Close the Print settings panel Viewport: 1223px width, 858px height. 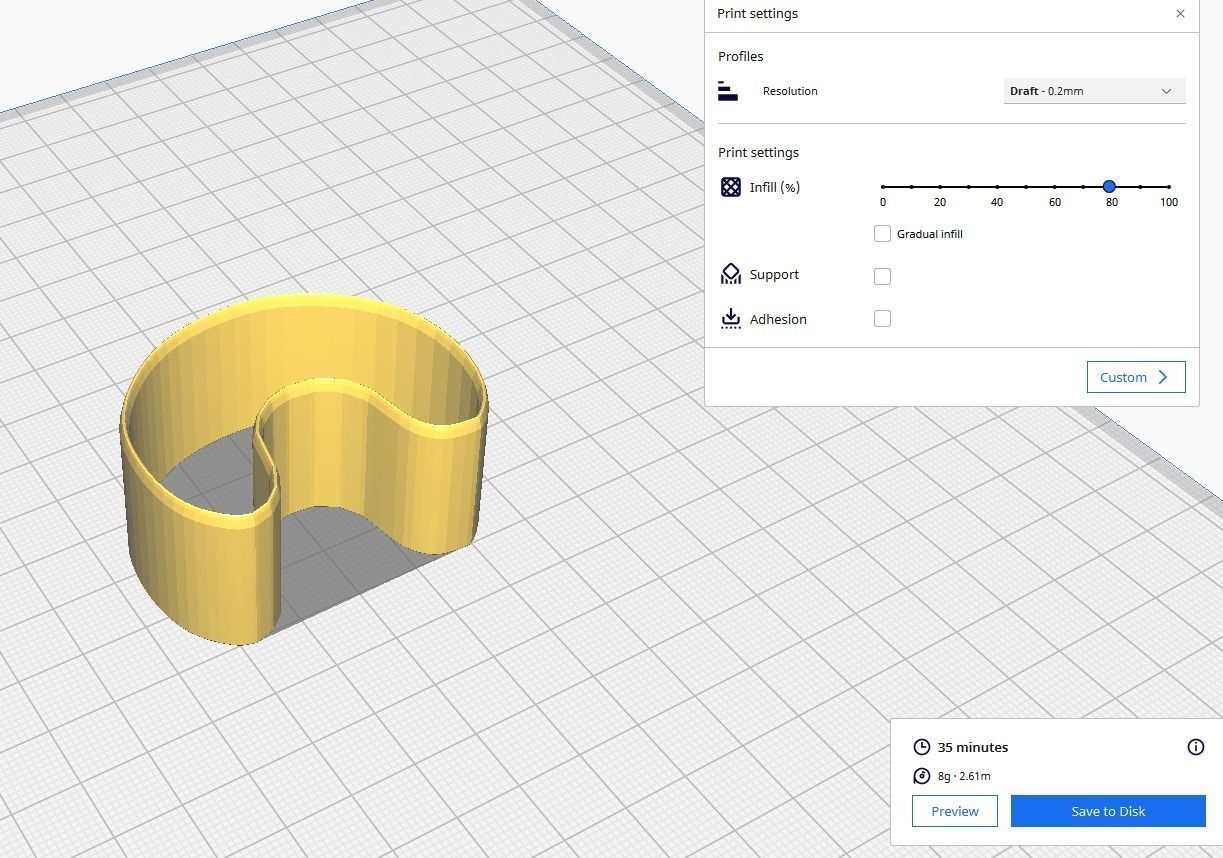1180,13
